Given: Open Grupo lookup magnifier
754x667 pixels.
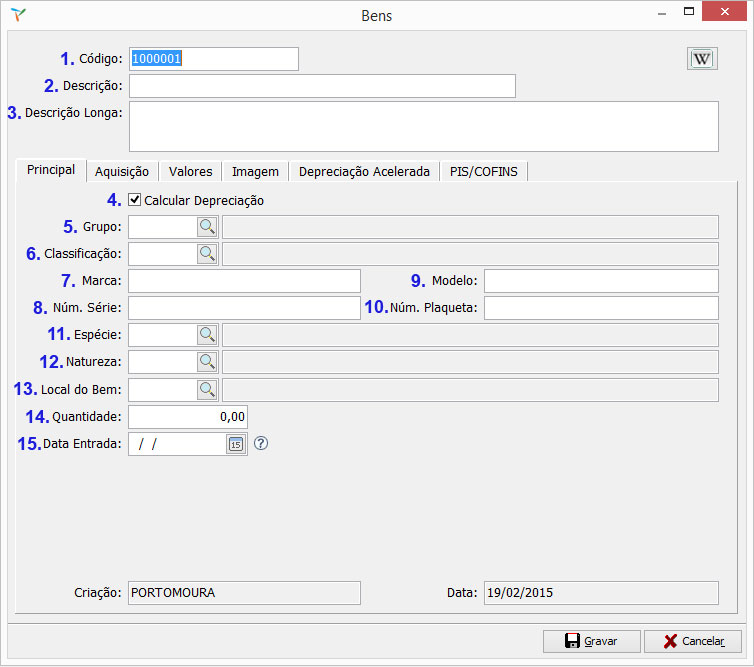Looking at the screenshot, I should (x=207, y=227).
